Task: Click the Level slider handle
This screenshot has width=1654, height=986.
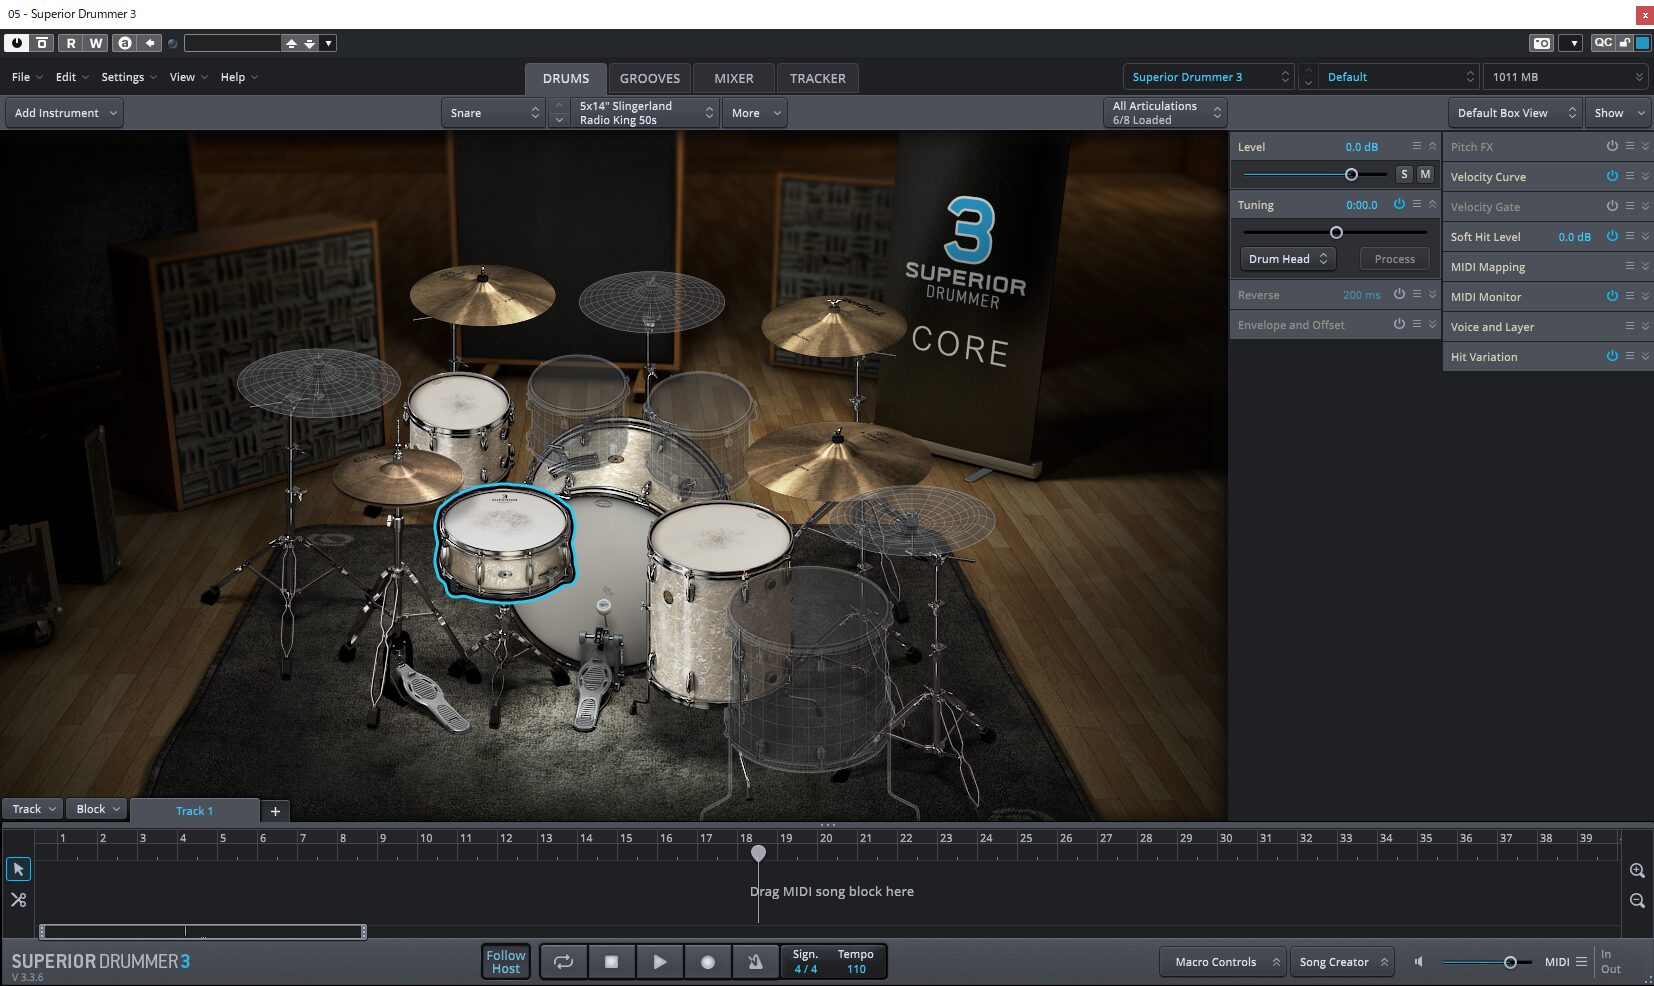Action: (1351, 175)
